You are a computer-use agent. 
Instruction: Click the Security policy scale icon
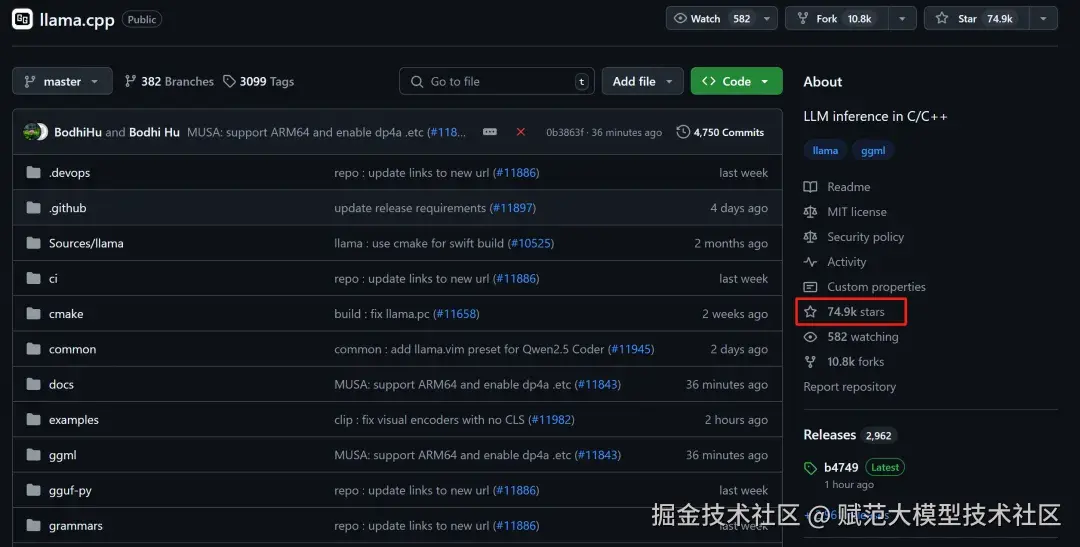tap(811, 236)
